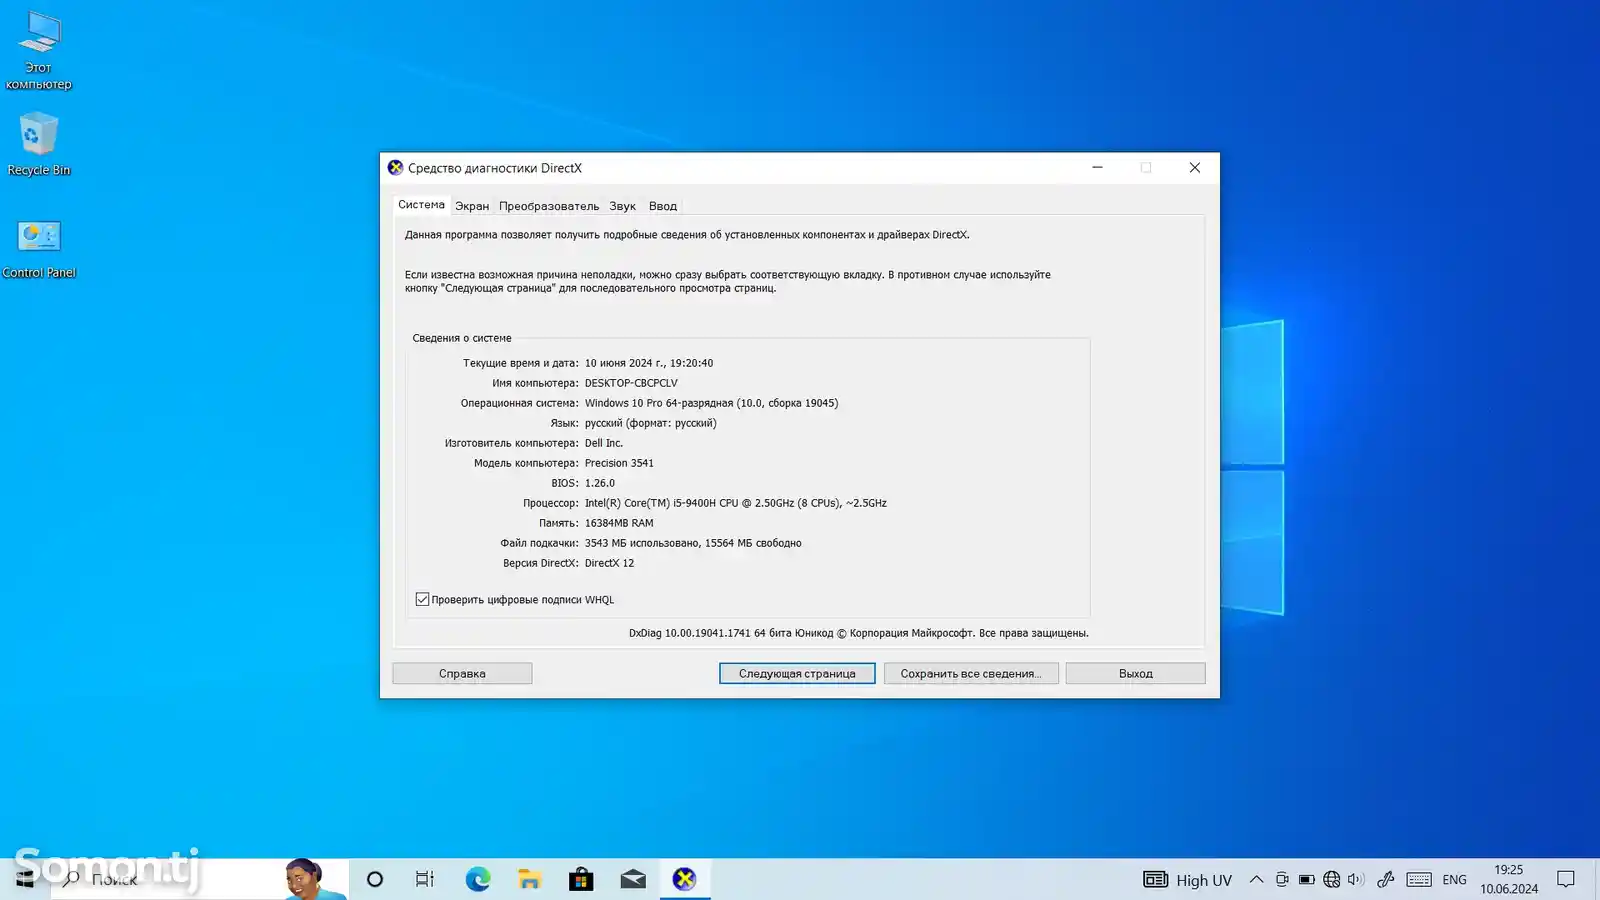Minimize the DirectX diagnostic window

(1097, 168)
